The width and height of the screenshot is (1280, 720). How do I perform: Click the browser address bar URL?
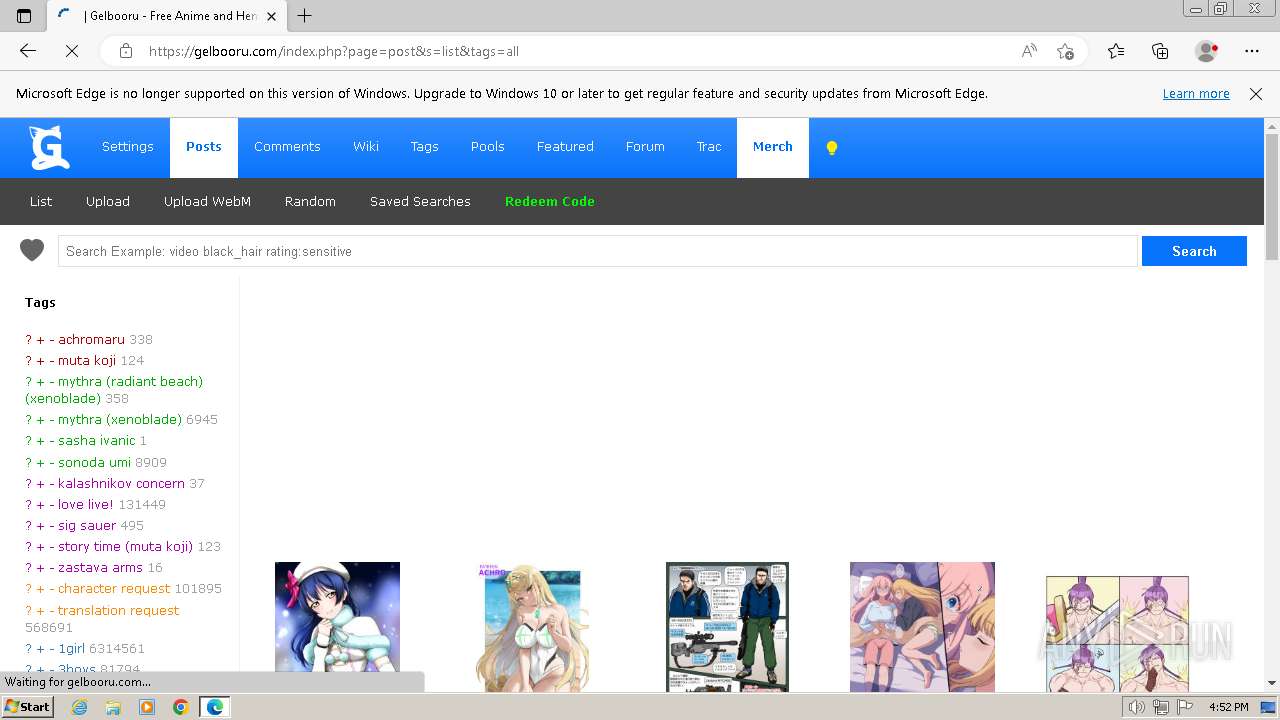click(x=334, y=51)
